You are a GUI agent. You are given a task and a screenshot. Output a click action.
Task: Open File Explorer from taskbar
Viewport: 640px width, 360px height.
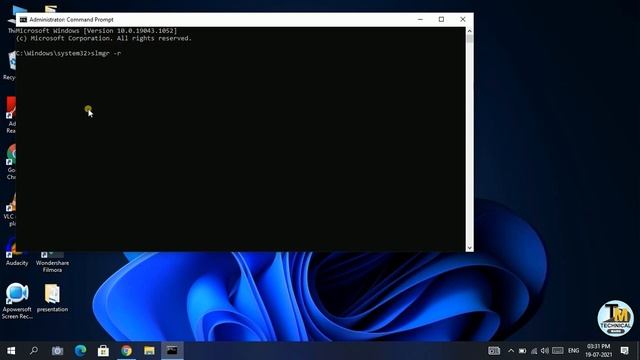click(x=149, y=351)
